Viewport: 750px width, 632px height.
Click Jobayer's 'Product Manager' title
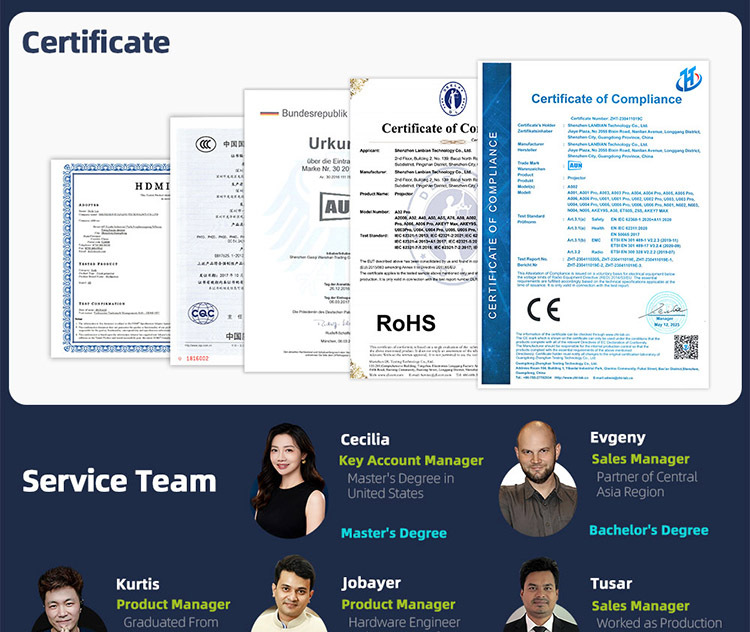(x=398, y=604)
